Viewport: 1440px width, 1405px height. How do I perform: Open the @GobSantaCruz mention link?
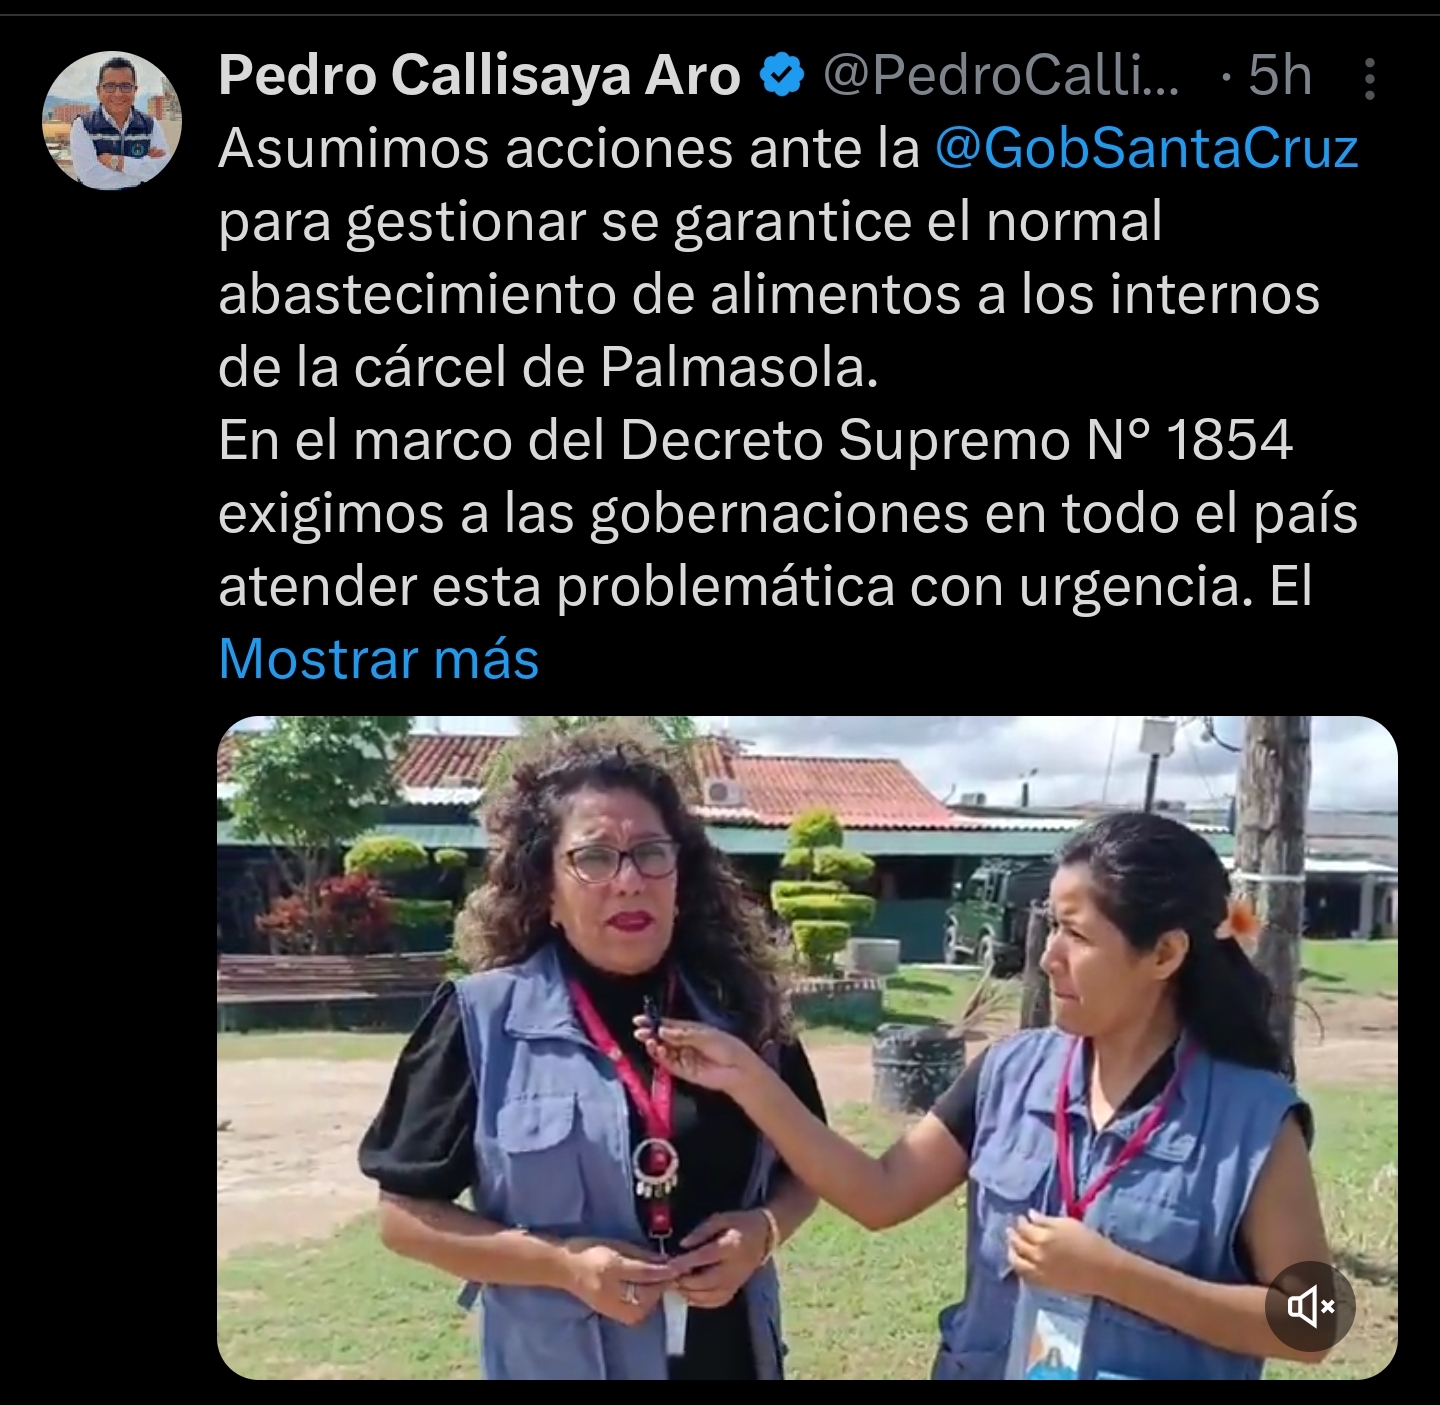[x=1147, y=148]
